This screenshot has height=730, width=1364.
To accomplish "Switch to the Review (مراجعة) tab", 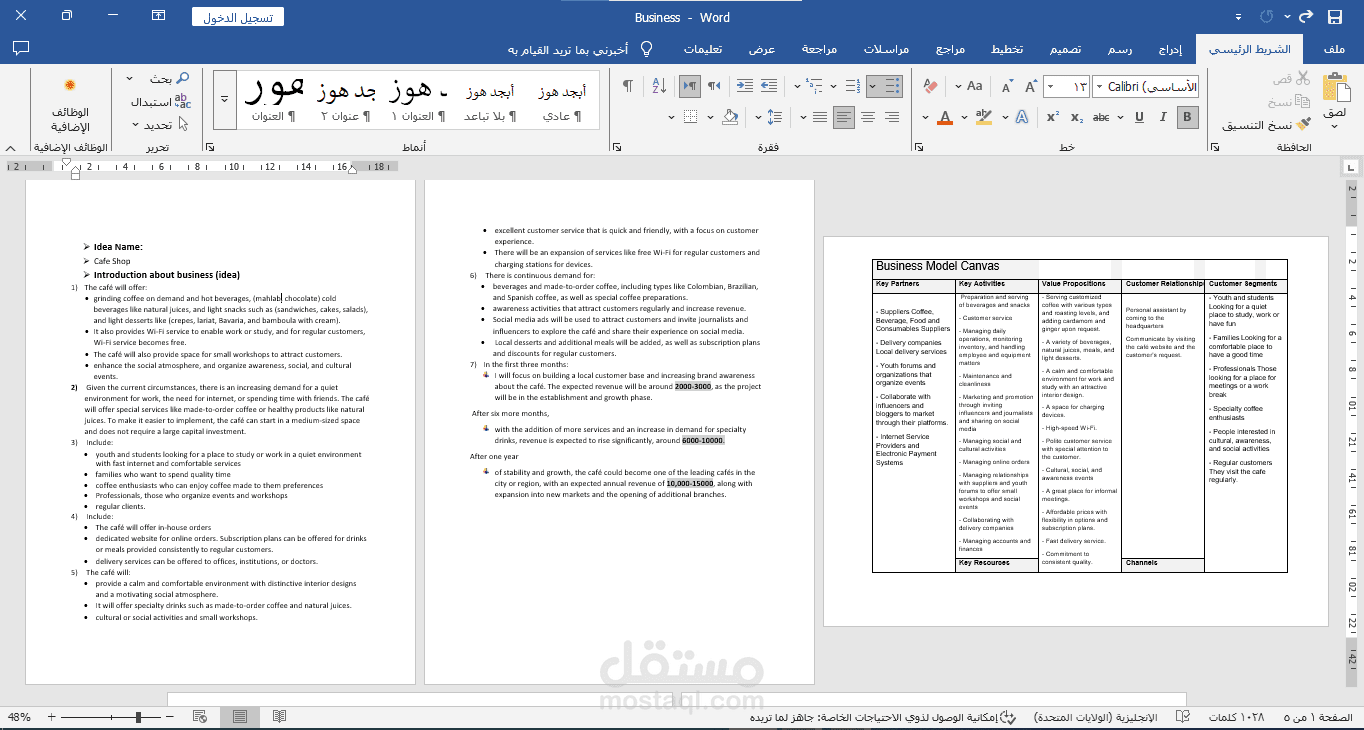I will (819, 49).
